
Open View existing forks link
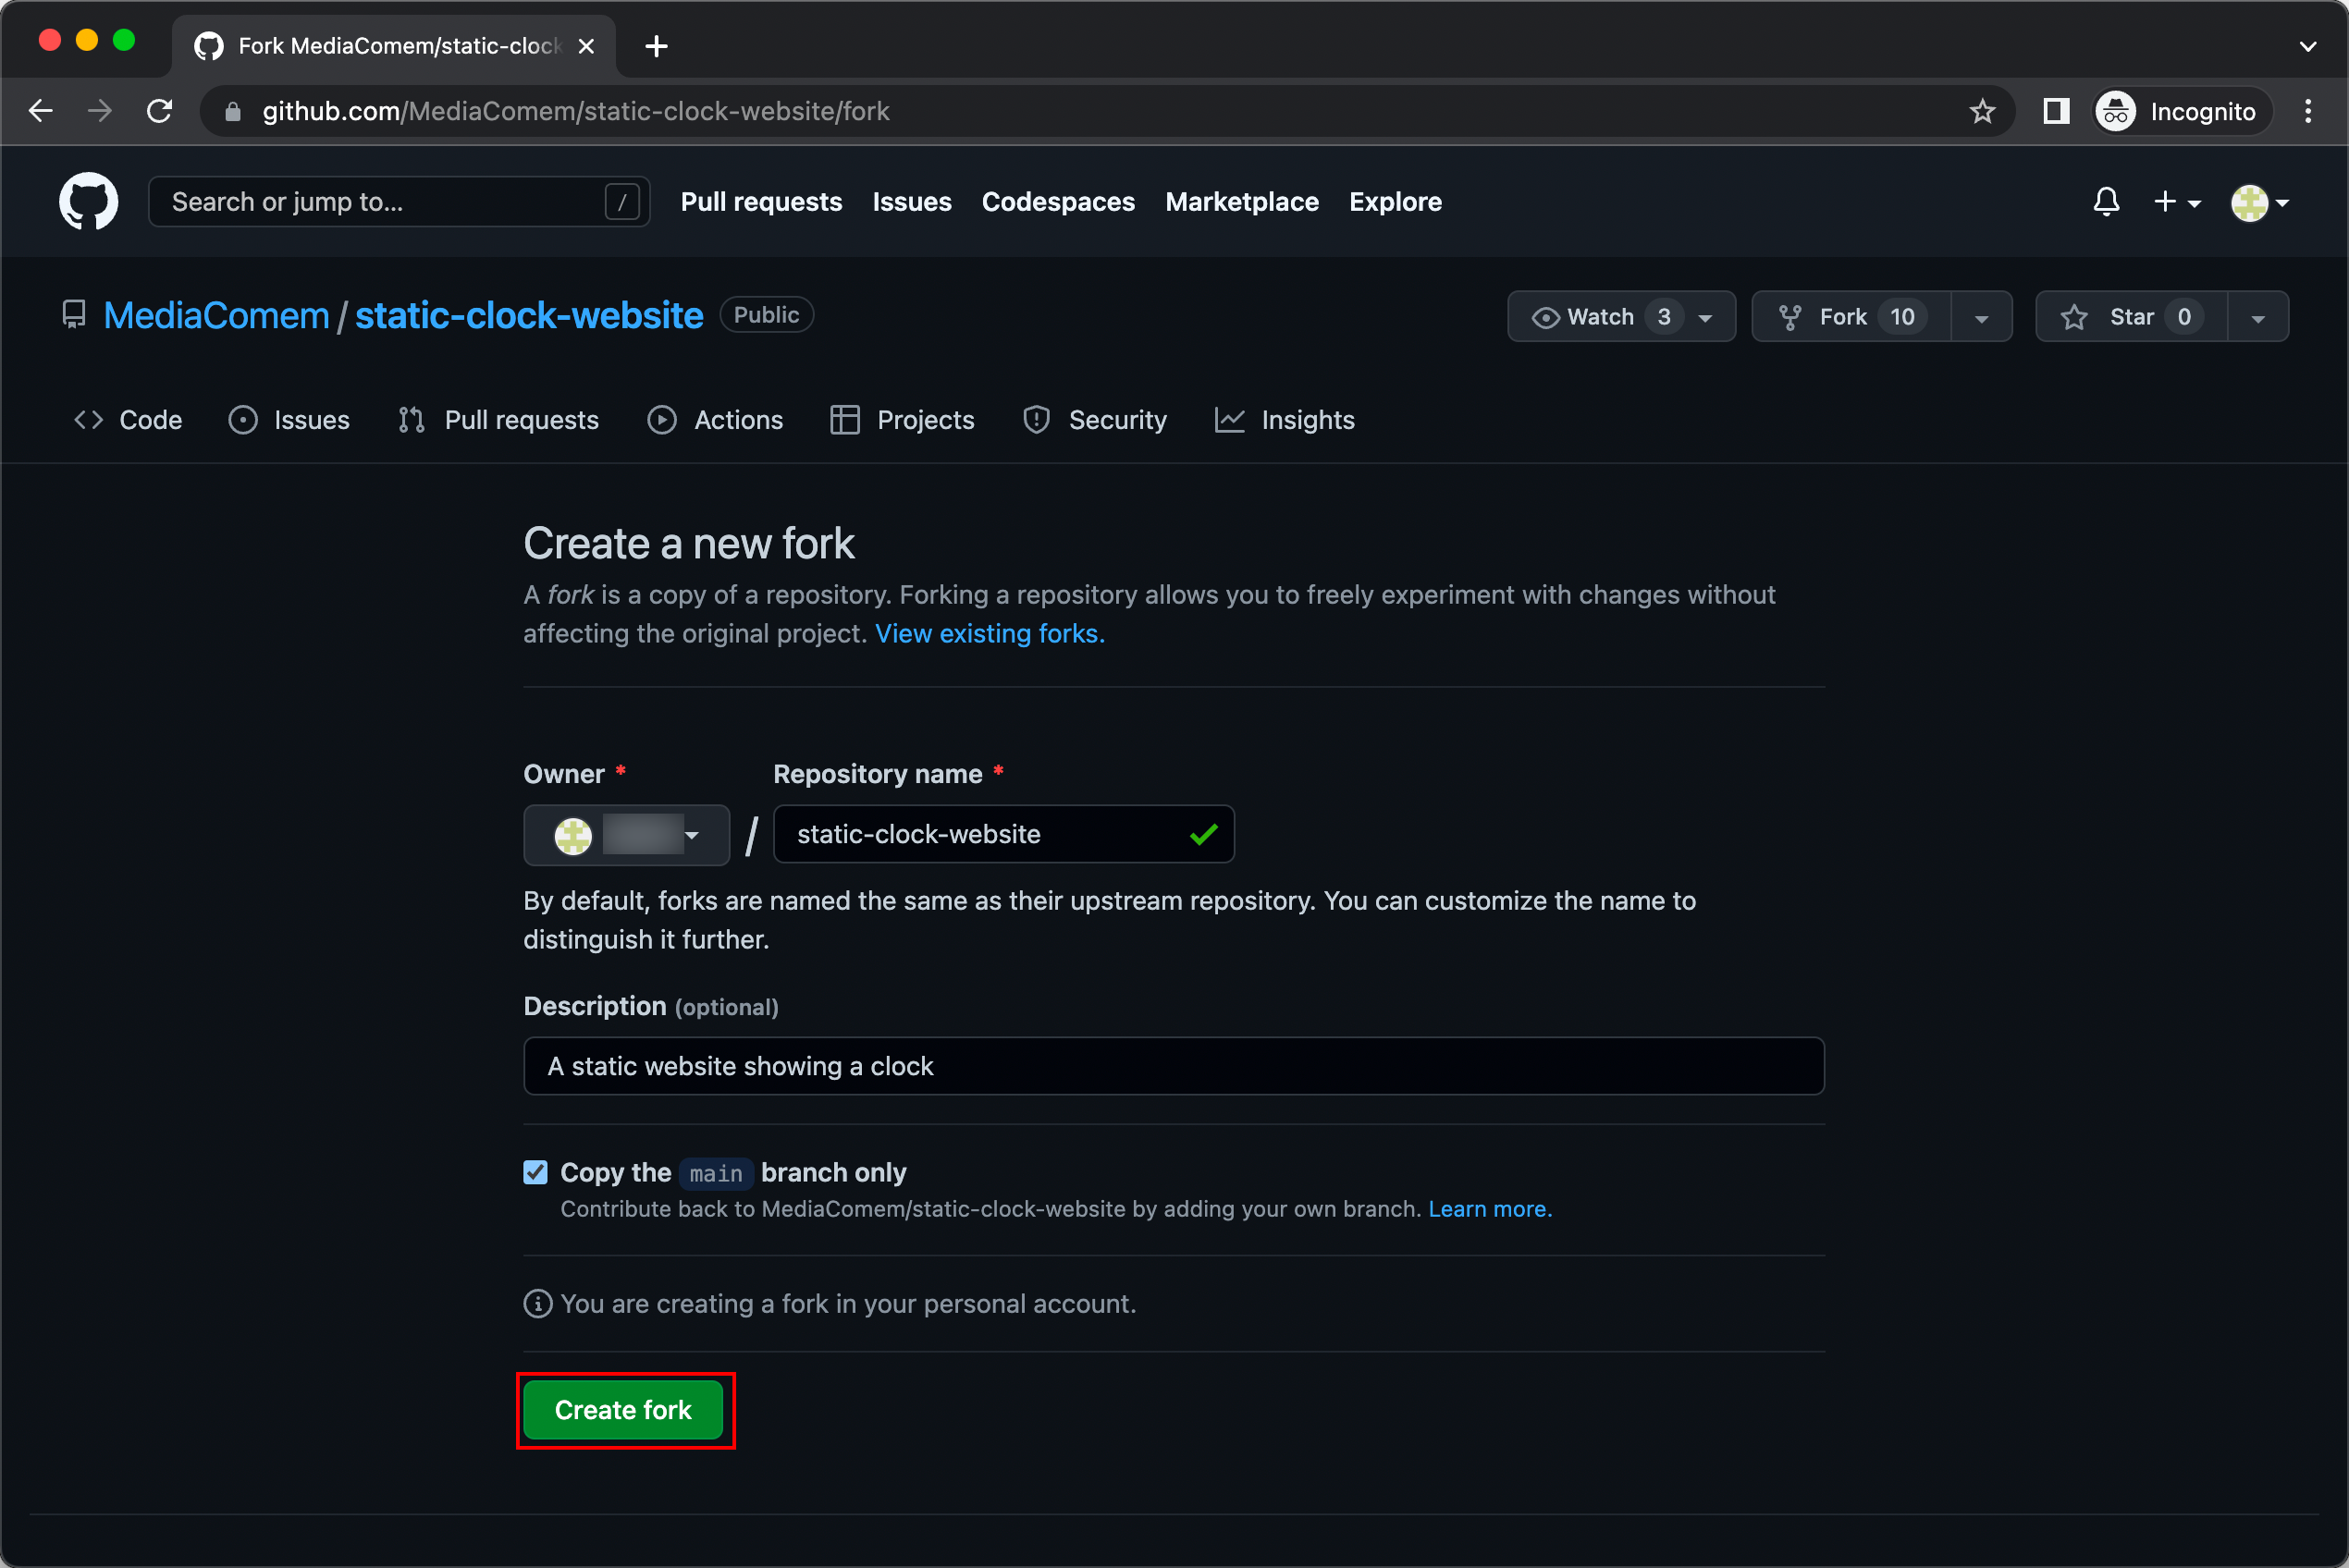tap(988, 633)
